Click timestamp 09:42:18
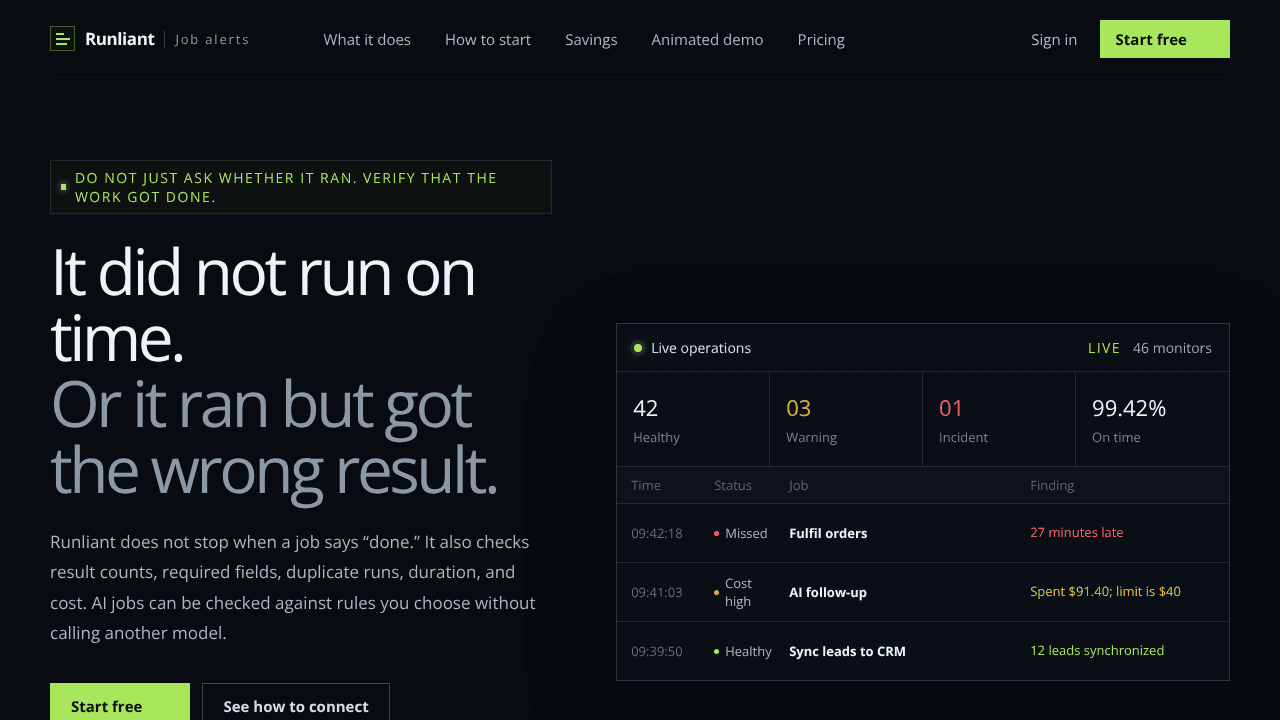 point(657,533)
